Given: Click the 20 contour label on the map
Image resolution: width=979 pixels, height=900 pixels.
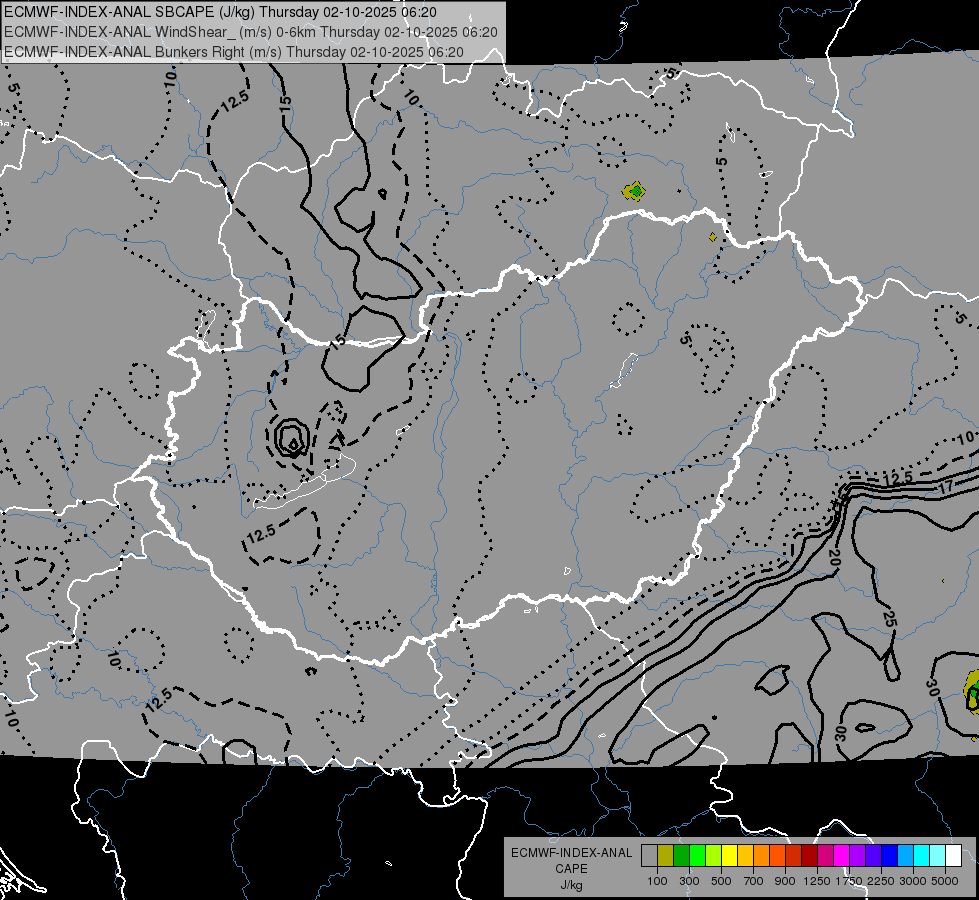Looking at the screenshot, I should pyautogui.click(x=834, y=558).
